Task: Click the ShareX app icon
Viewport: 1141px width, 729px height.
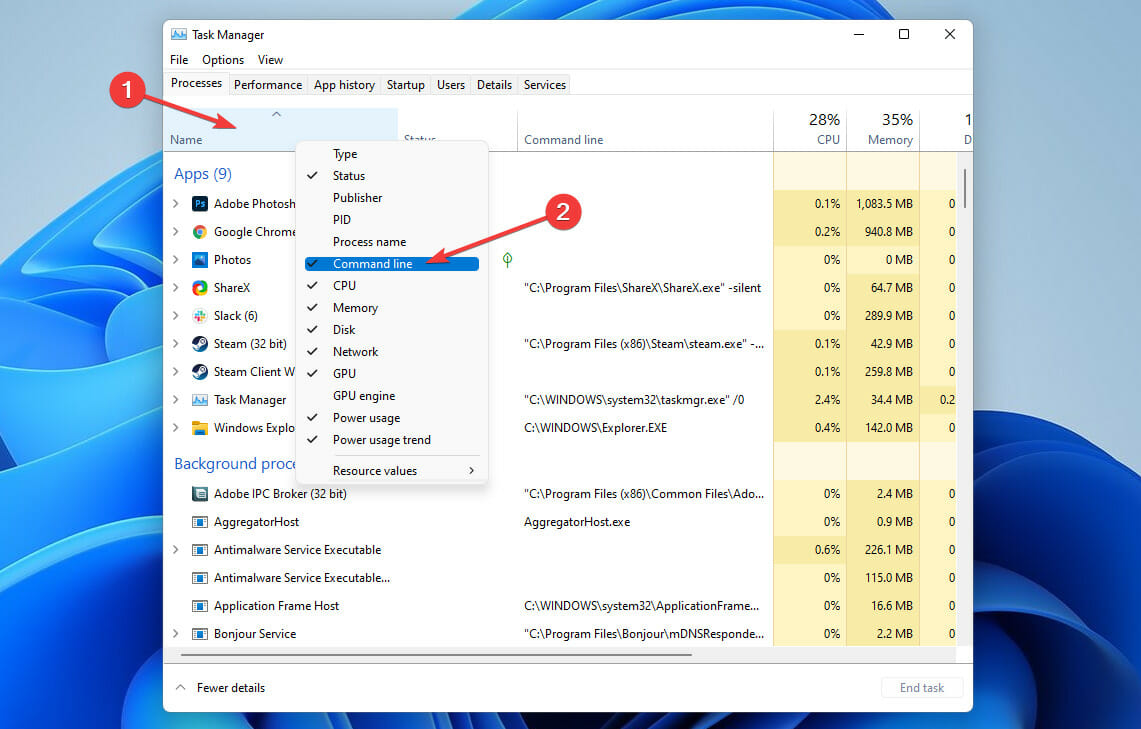Action: 199,288
